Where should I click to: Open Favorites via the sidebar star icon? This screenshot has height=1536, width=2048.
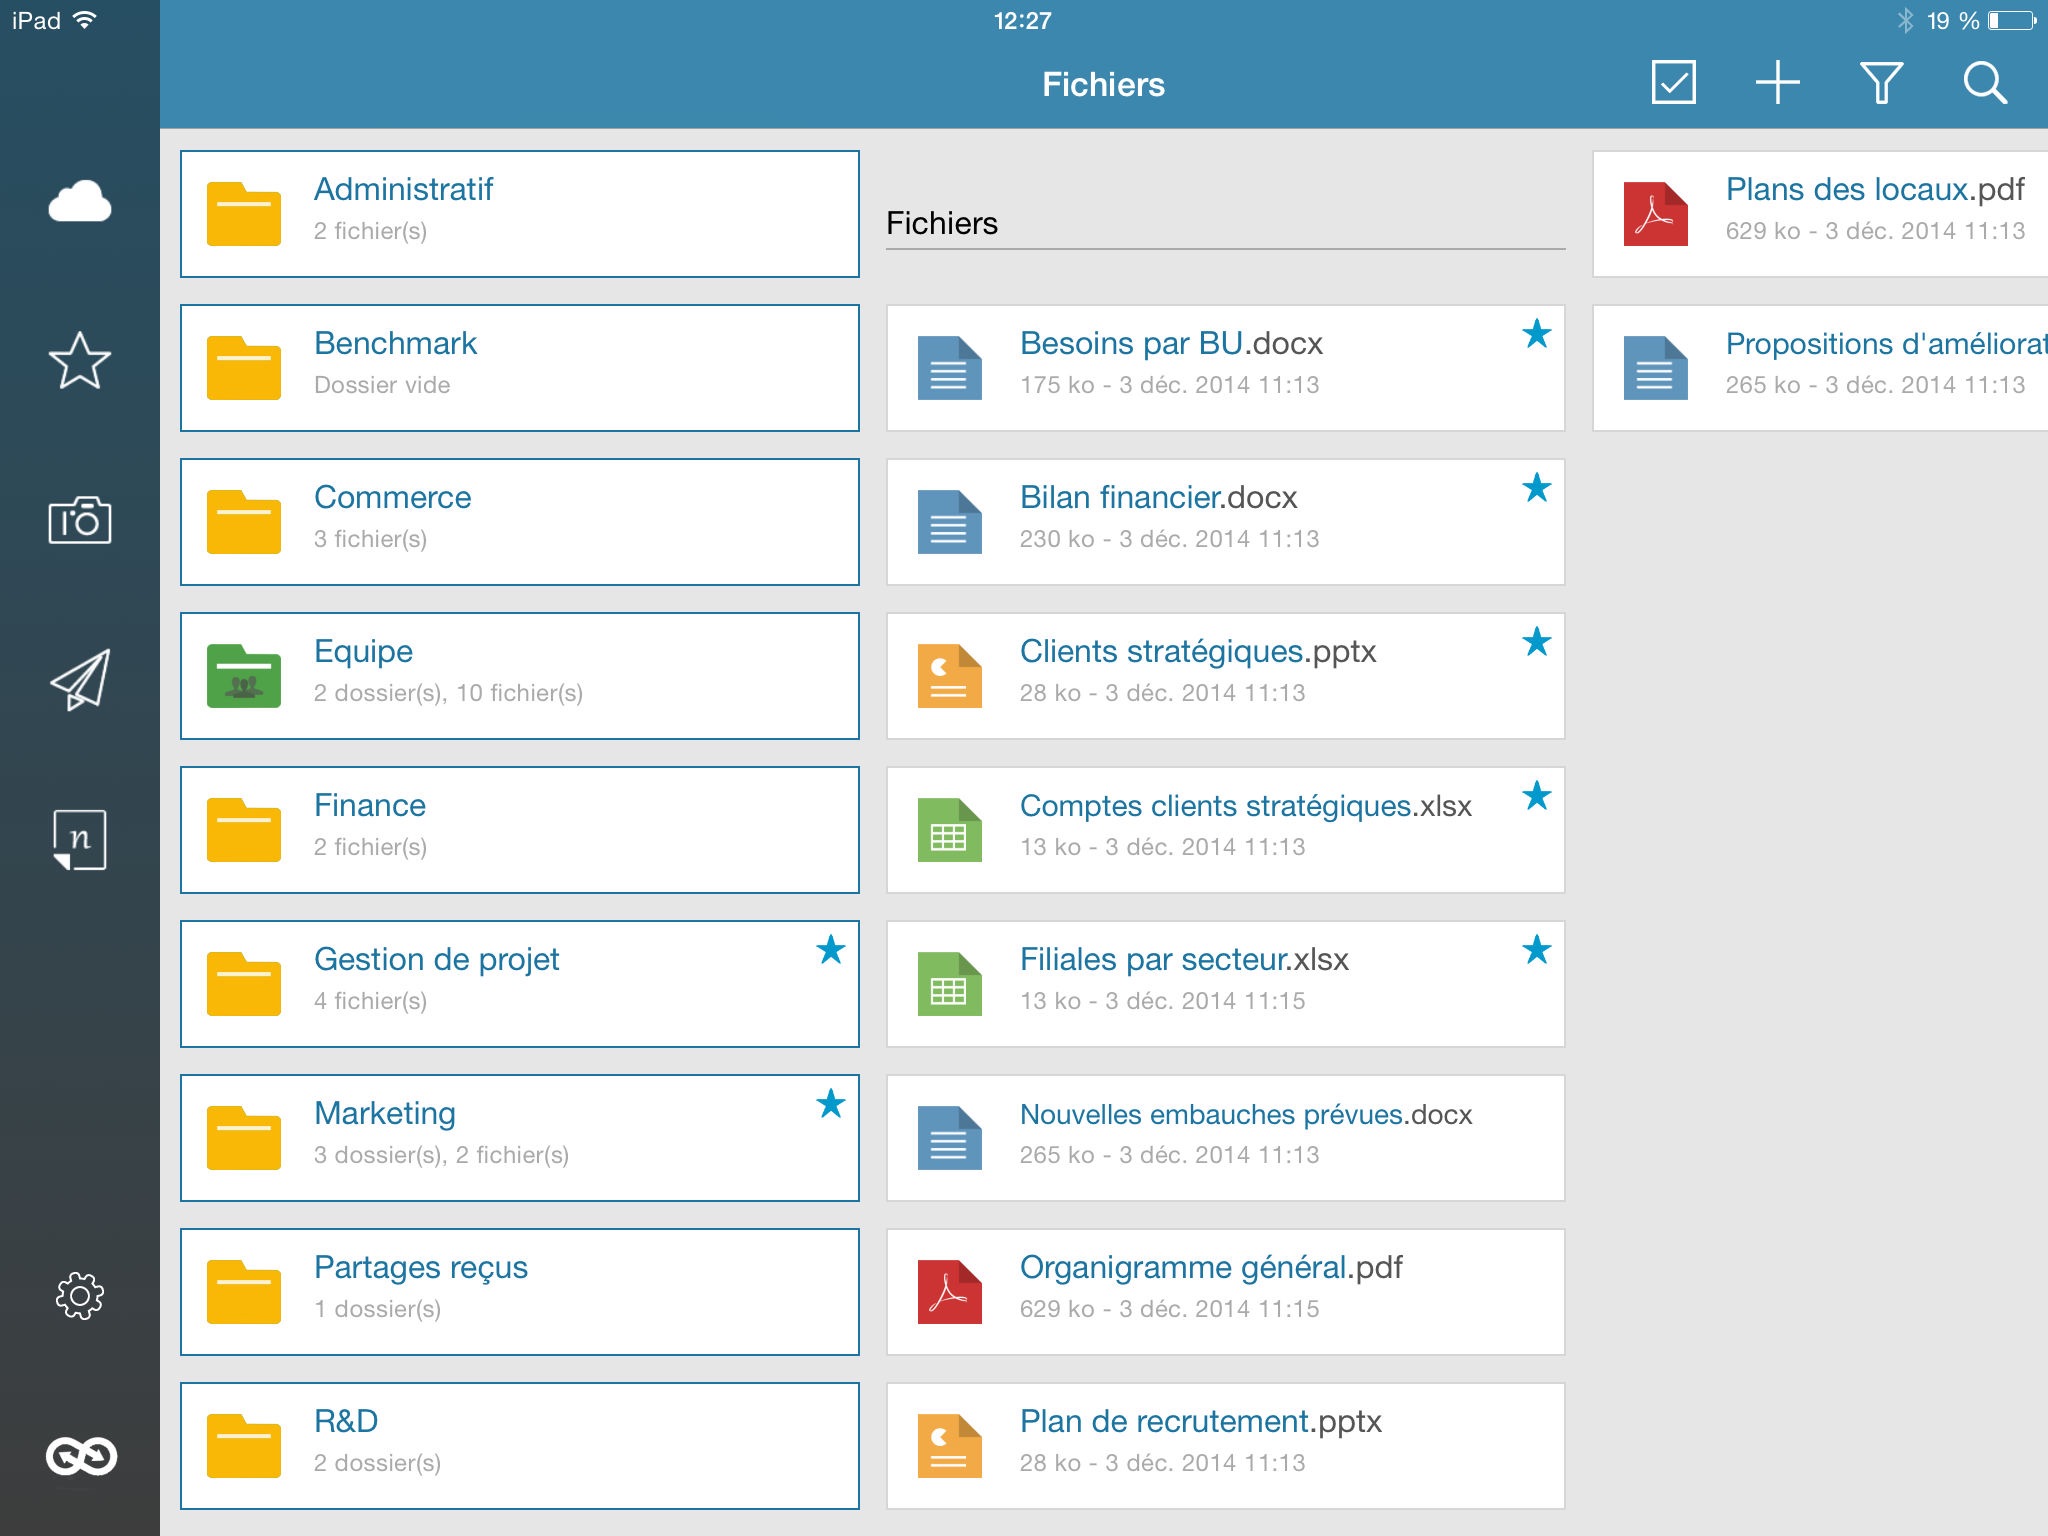point(80,361)
